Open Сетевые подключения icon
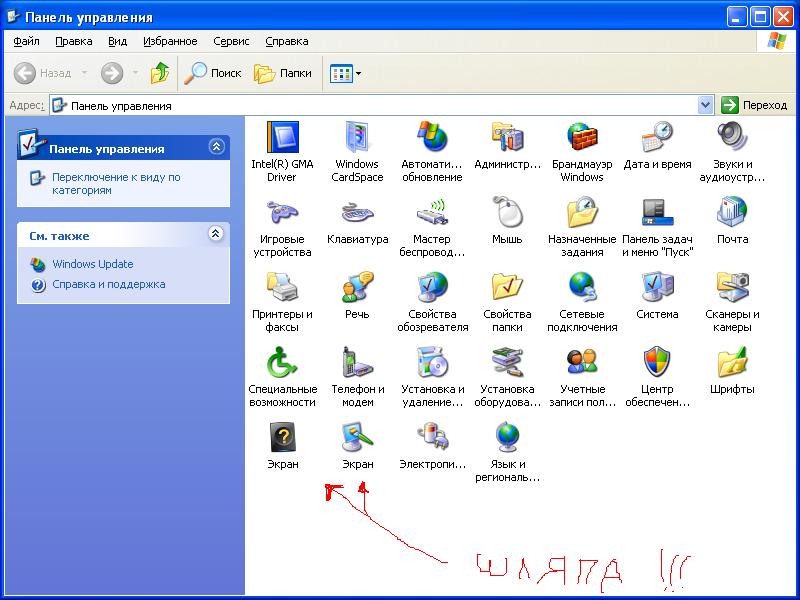The height and width of the screenshot is (600, 800). click(582, 288)
